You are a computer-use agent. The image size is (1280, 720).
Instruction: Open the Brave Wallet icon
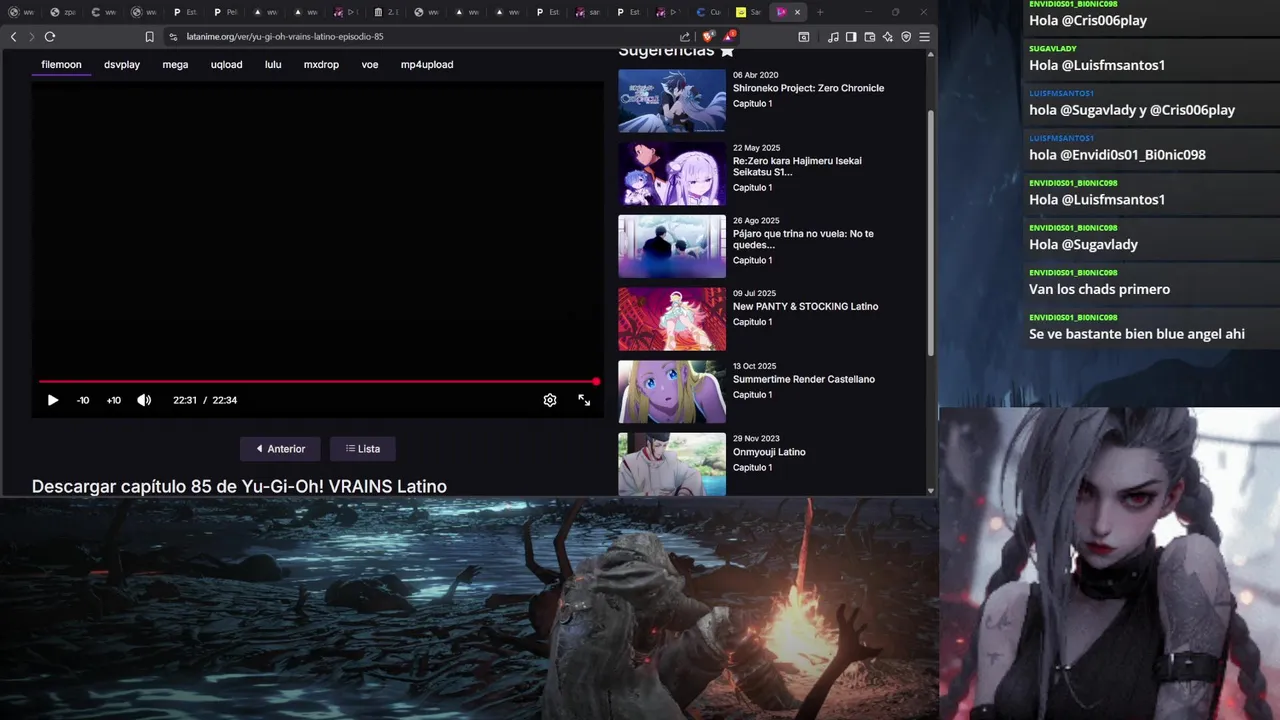click(x=869, y=36)
